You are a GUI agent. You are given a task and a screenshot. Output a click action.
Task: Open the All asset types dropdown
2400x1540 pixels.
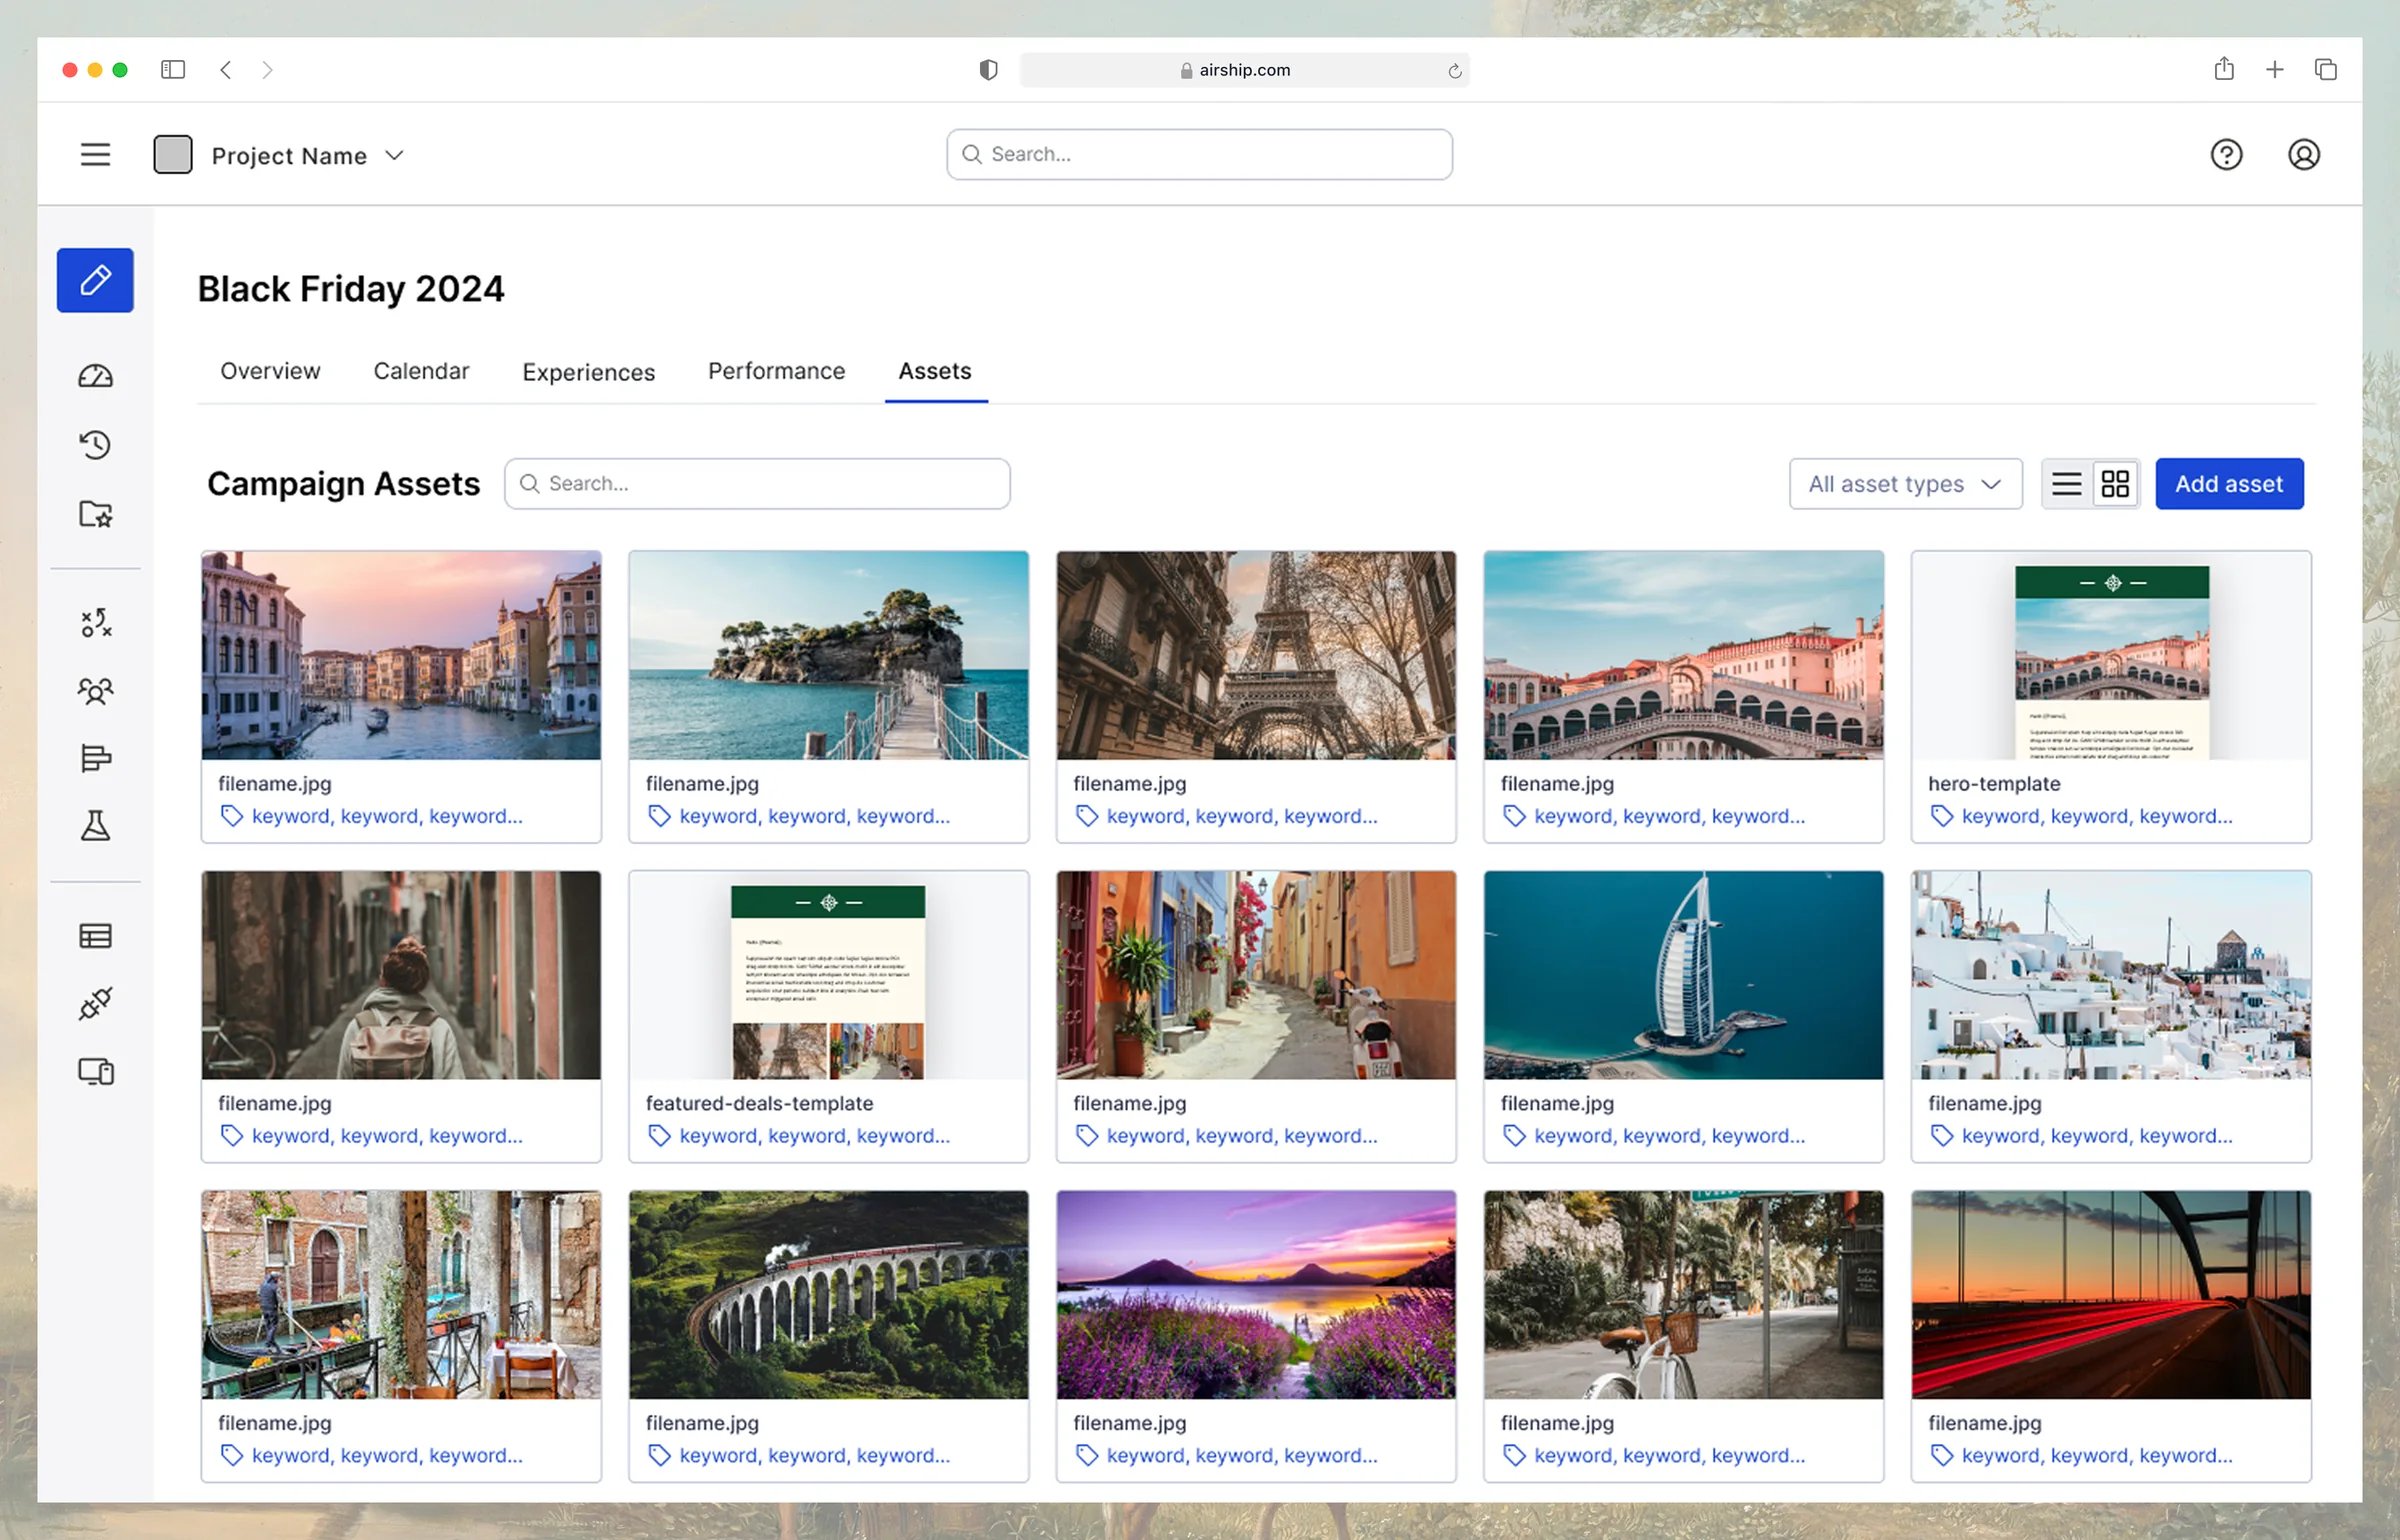click(1905, 484)
